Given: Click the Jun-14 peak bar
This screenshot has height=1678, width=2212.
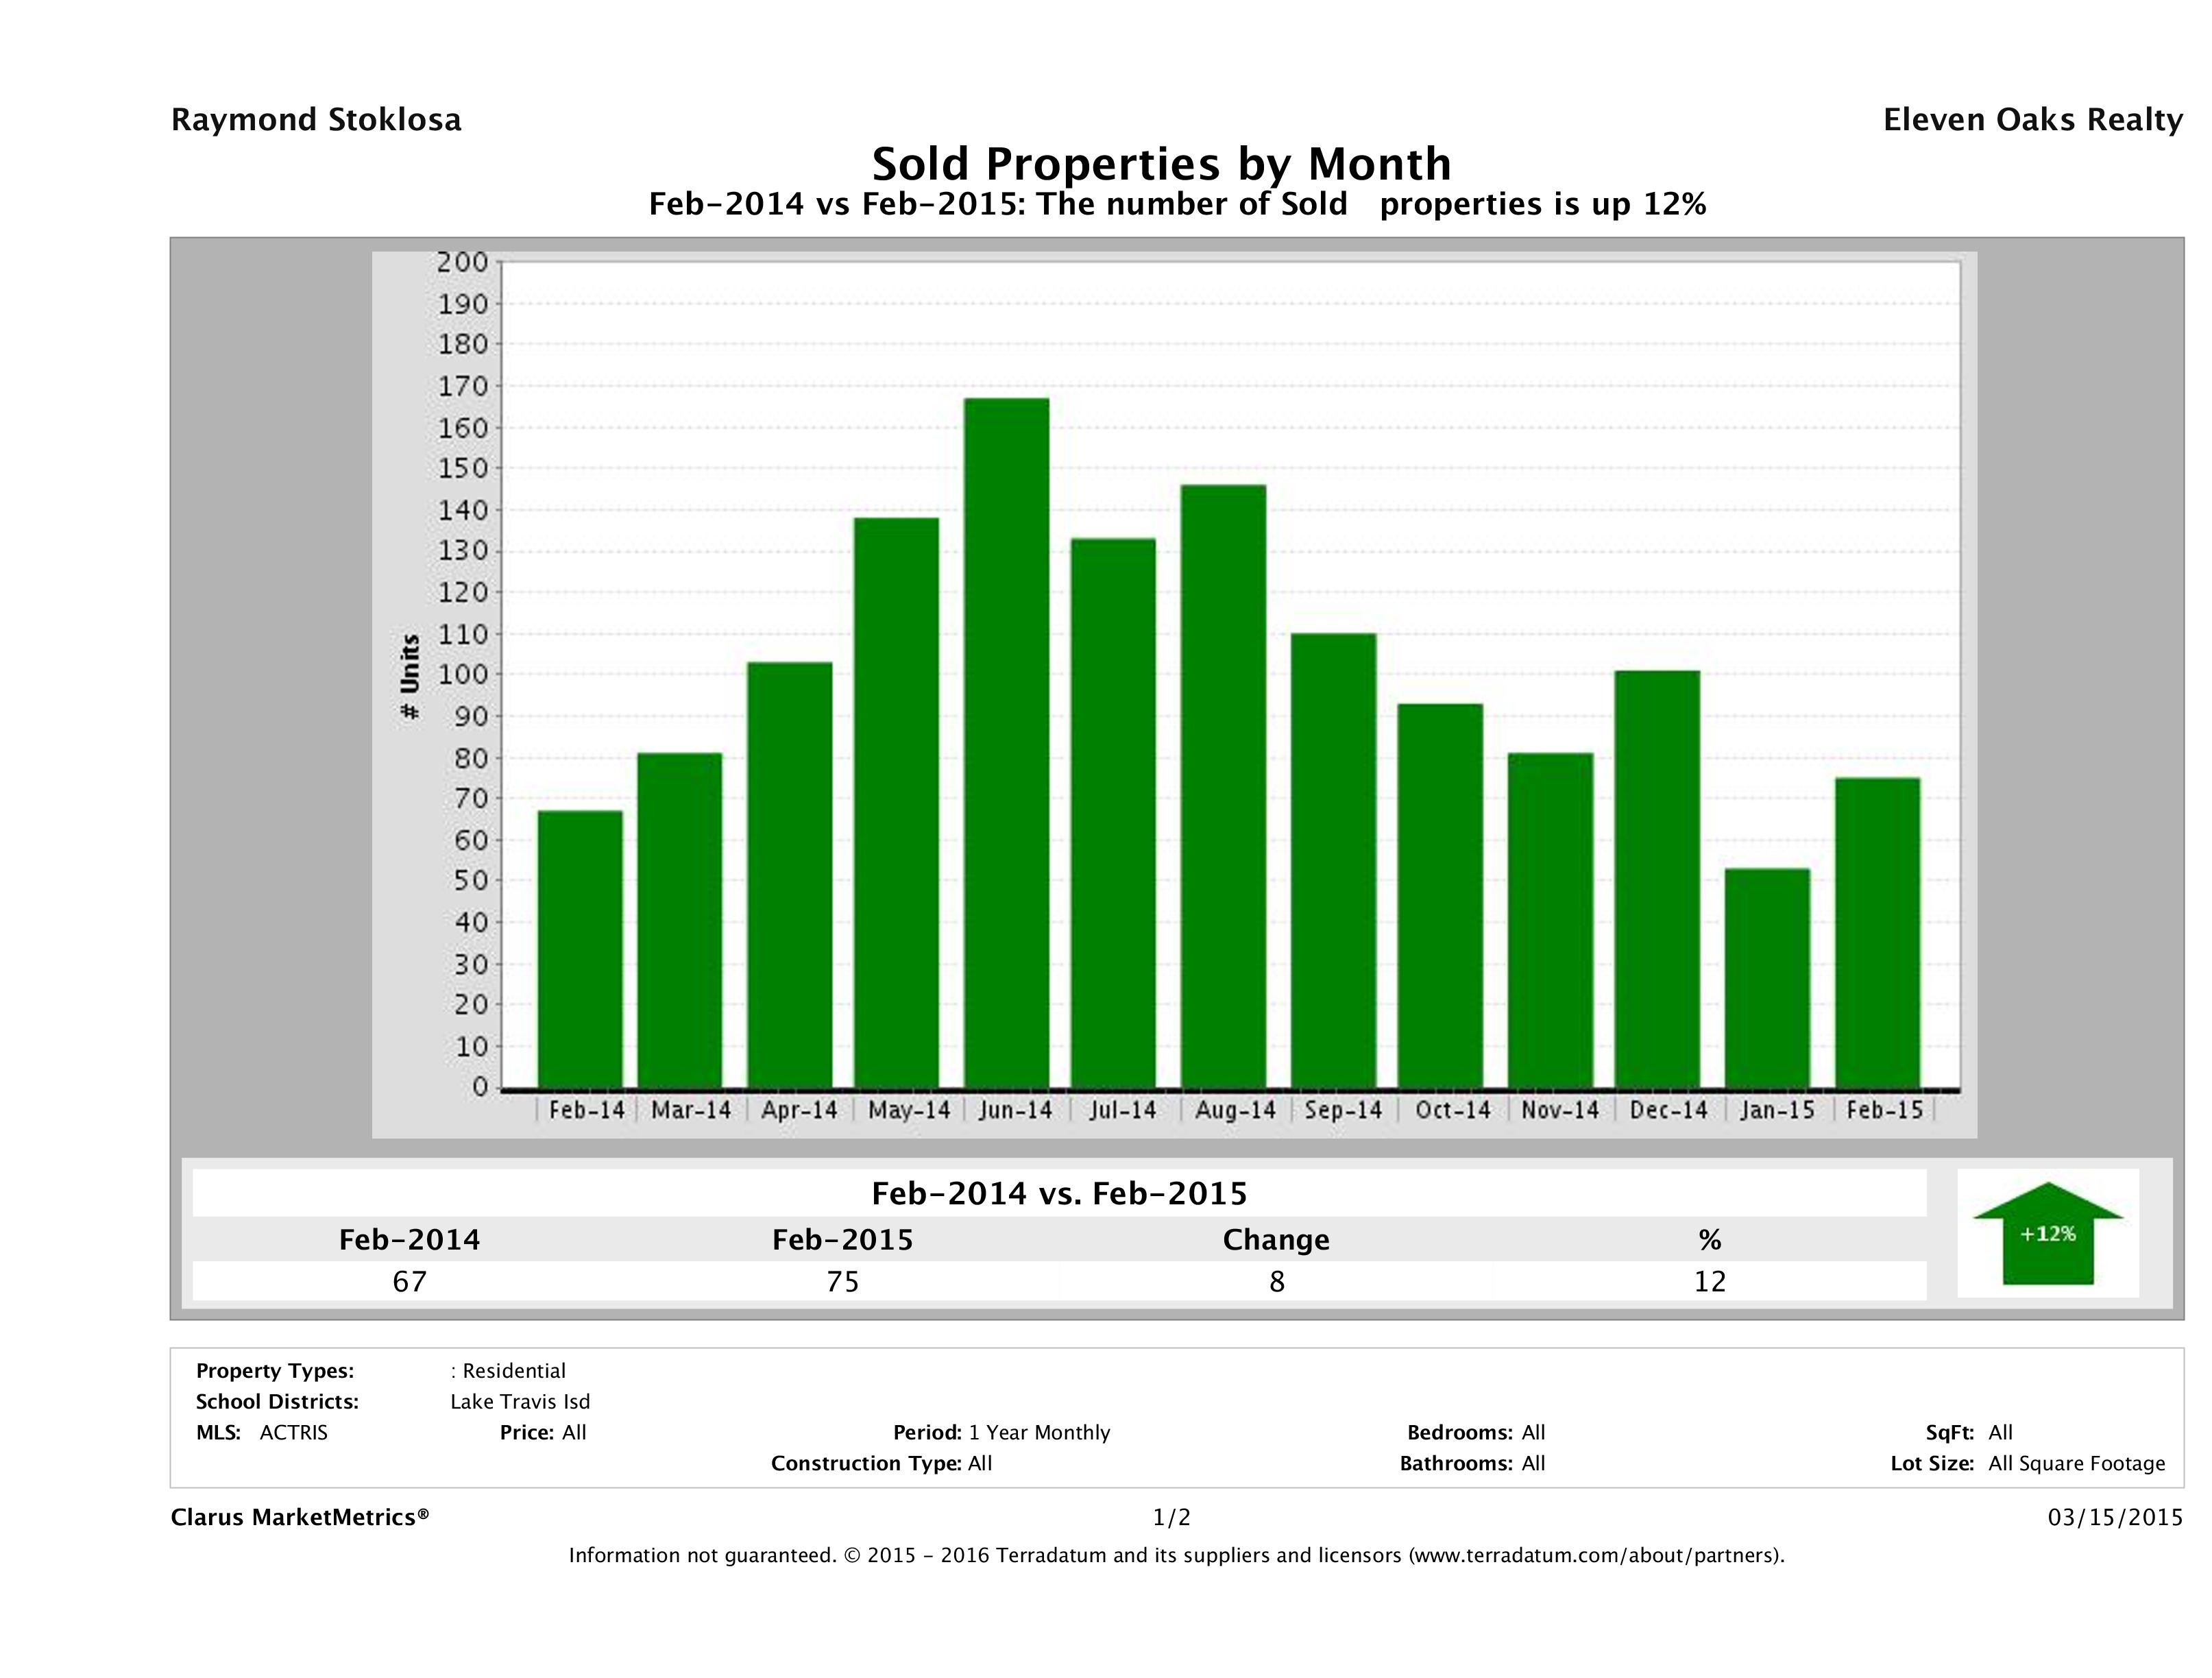Looking at the screenshot, I should pyautogui.click(x=1006, y=742).
